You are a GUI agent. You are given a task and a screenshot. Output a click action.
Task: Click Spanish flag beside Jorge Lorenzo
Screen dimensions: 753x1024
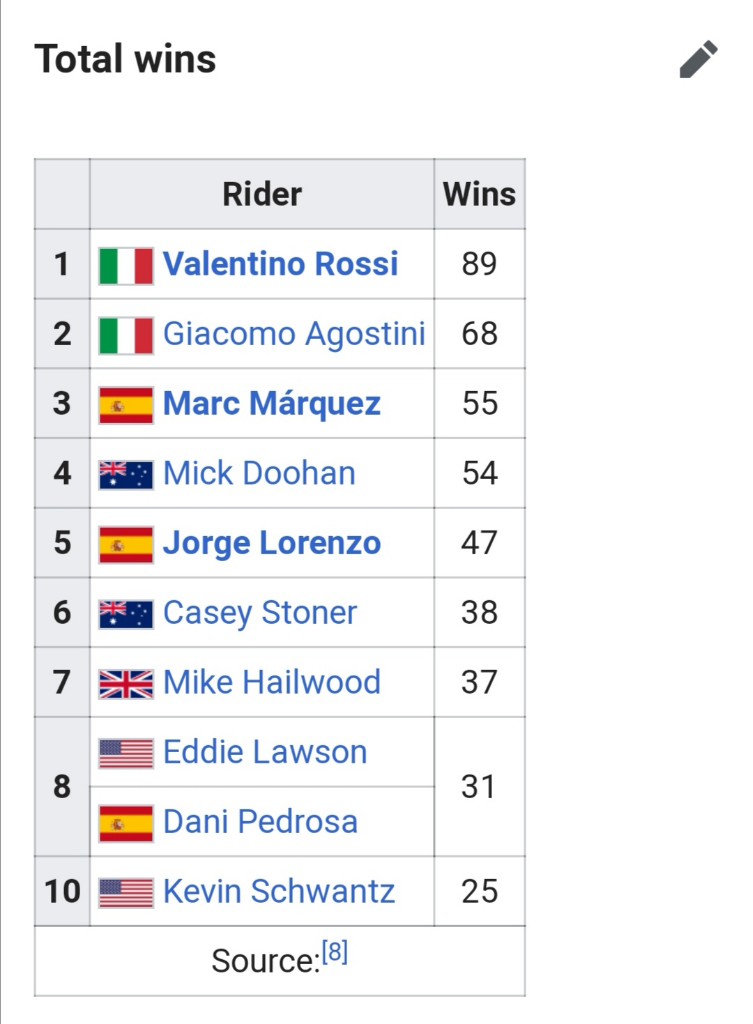[x=126, y=544]
